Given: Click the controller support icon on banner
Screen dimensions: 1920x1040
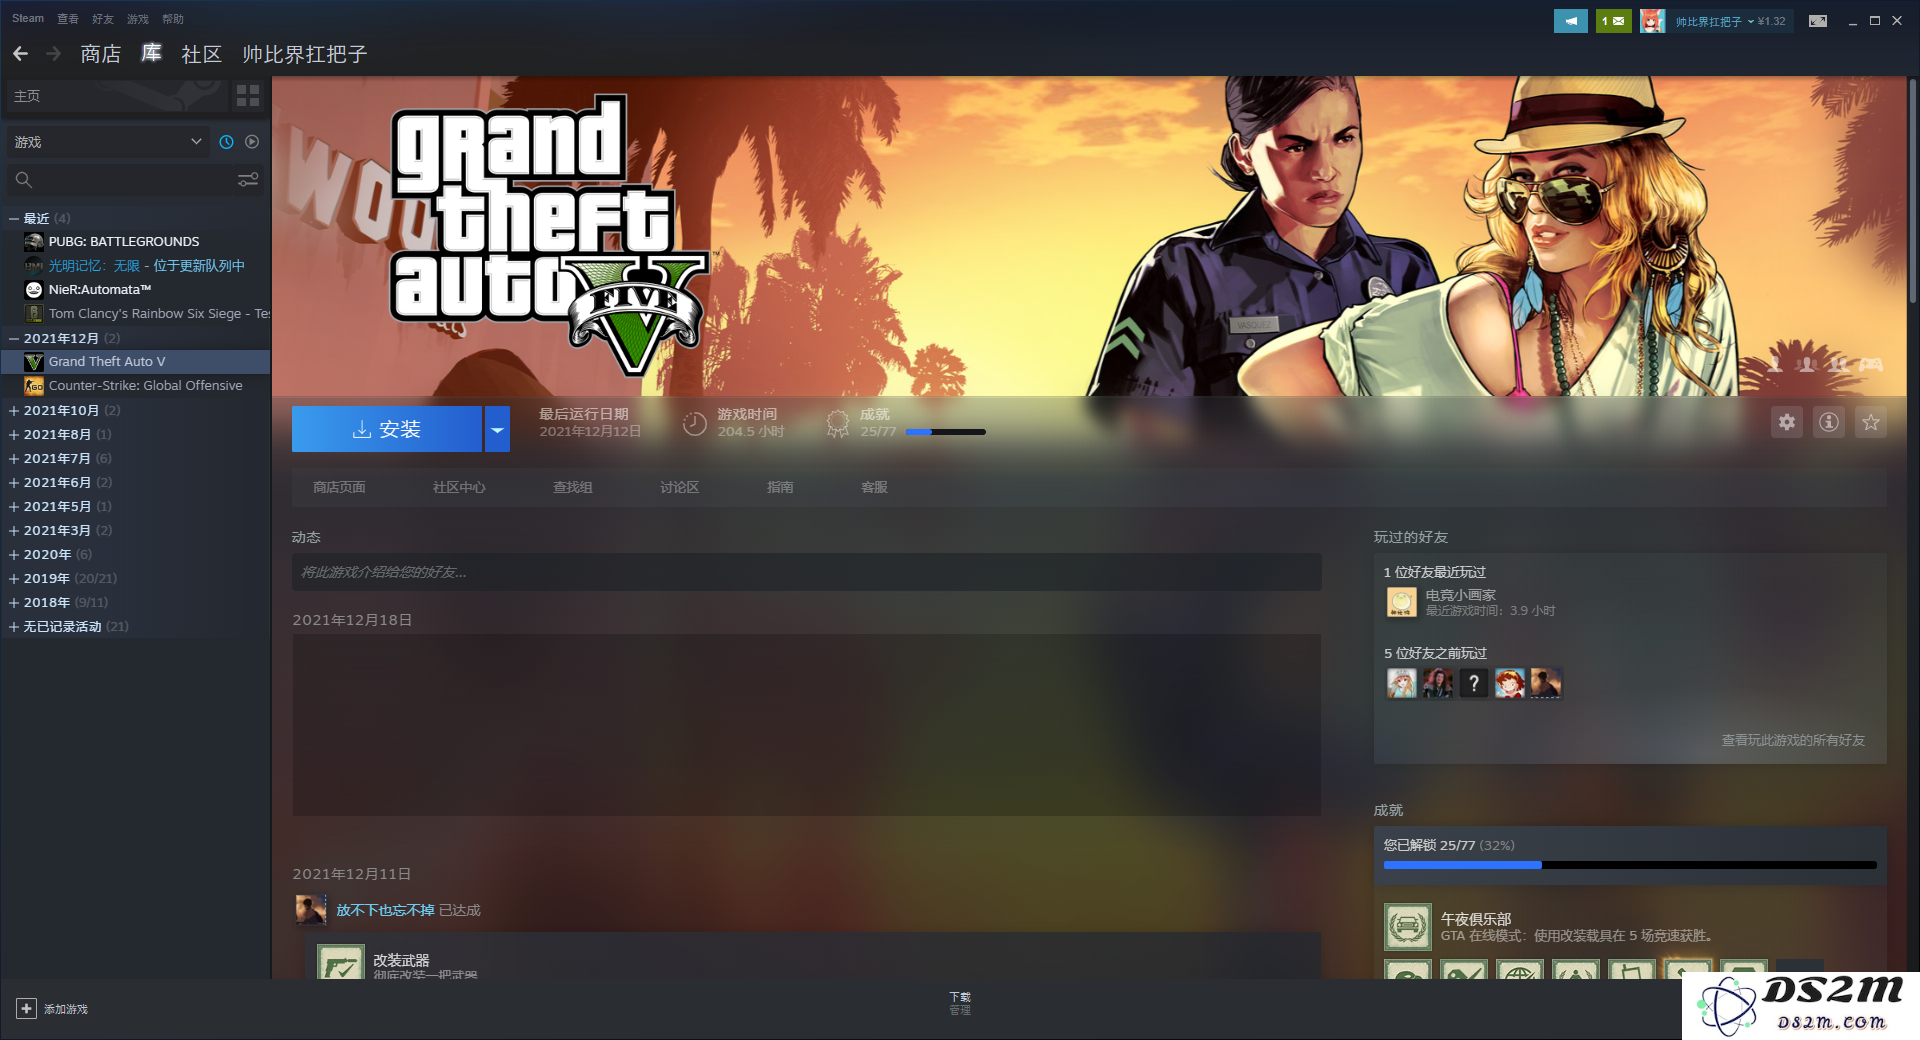Looking at the screenshot, I should point(1871,365).
